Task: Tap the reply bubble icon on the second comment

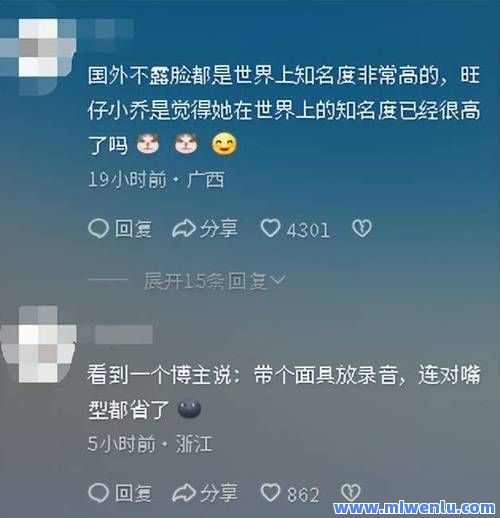Action: tap(98, 493)
